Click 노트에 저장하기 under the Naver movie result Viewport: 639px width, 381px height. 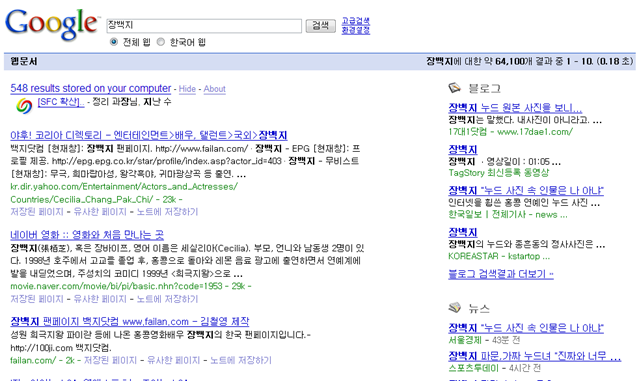[167, 299]
